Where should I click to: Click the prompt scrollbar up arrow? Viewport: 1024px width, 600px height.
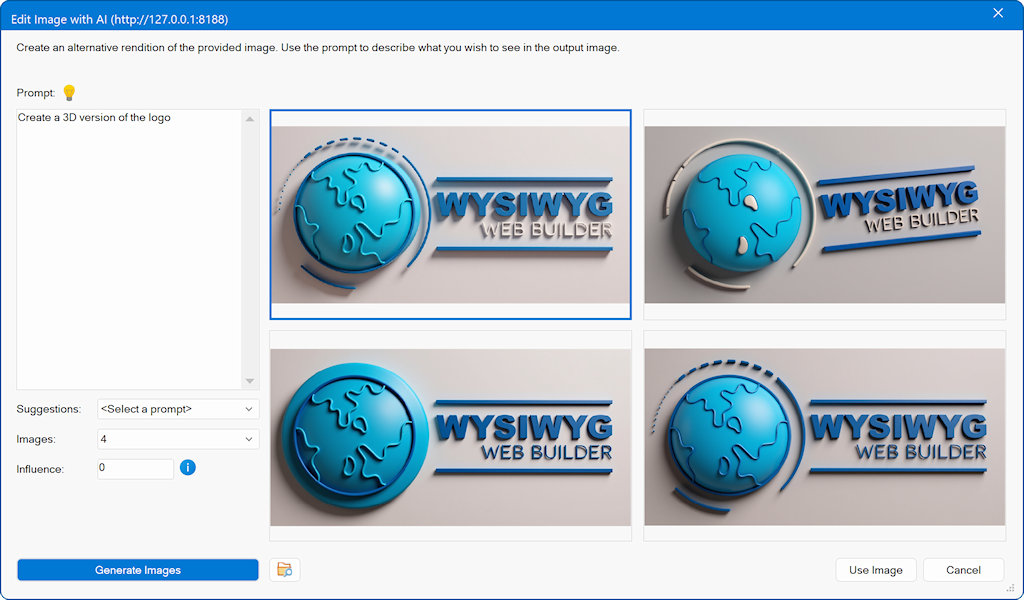click(250, 119)
